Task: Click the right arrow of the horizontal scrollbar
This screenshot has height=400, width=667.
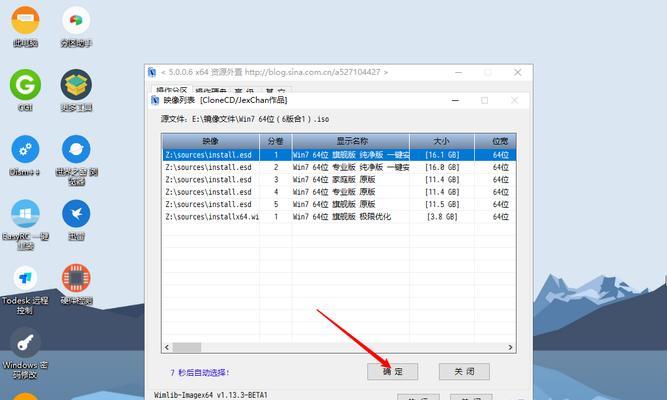Action: pyautogui.click(x=510, y=348)
